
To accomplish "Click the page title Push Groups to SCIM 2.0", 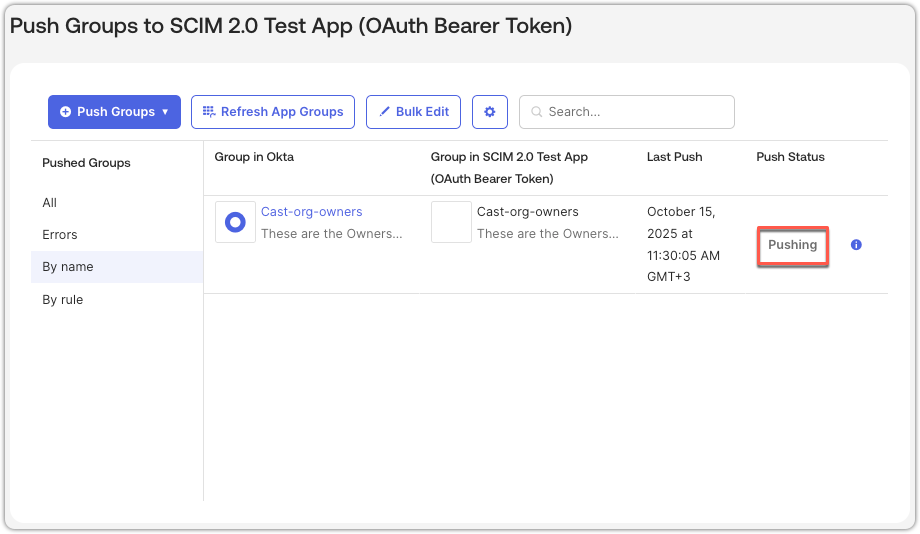I will point(291,26).
